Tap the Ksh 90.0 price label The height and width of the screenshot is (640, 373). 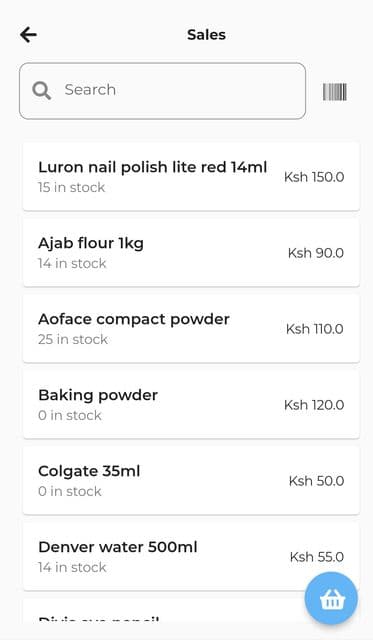[315, 253]
